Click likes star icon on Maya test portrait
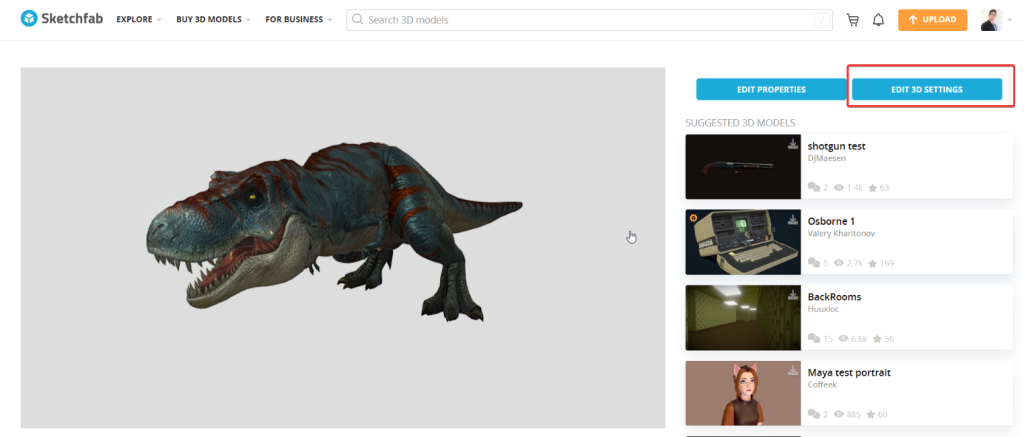Viewport: 1024px width, 437px height. 872,414
